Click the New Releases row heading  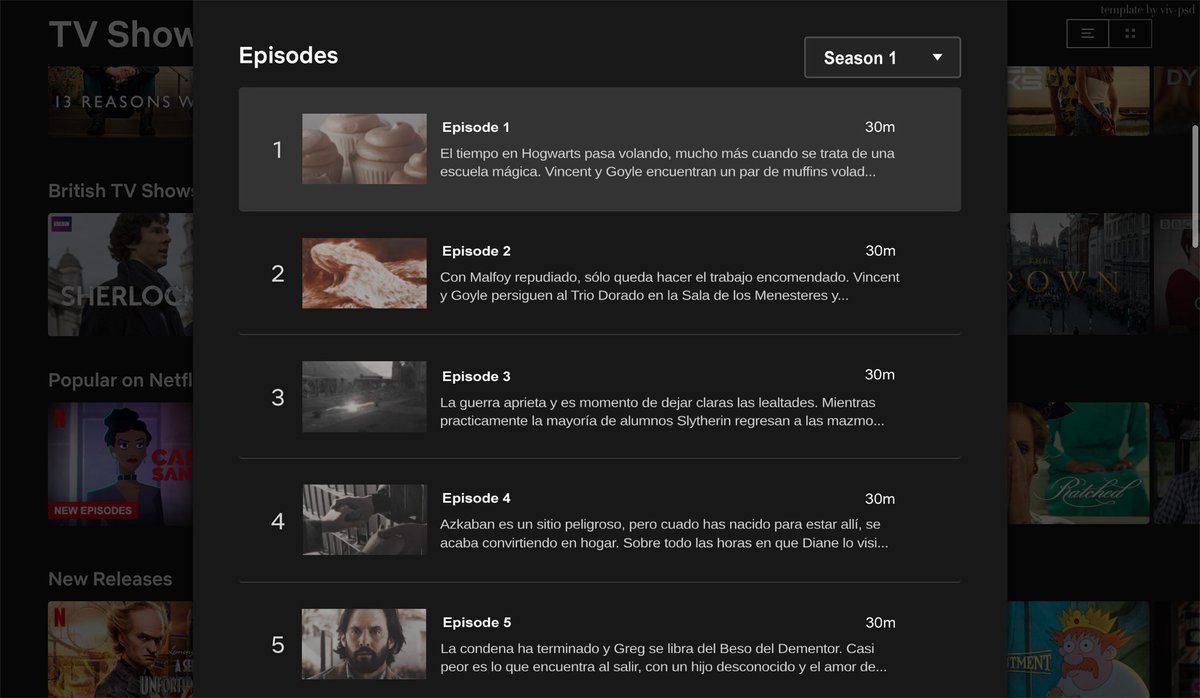[x=110, y=579]
